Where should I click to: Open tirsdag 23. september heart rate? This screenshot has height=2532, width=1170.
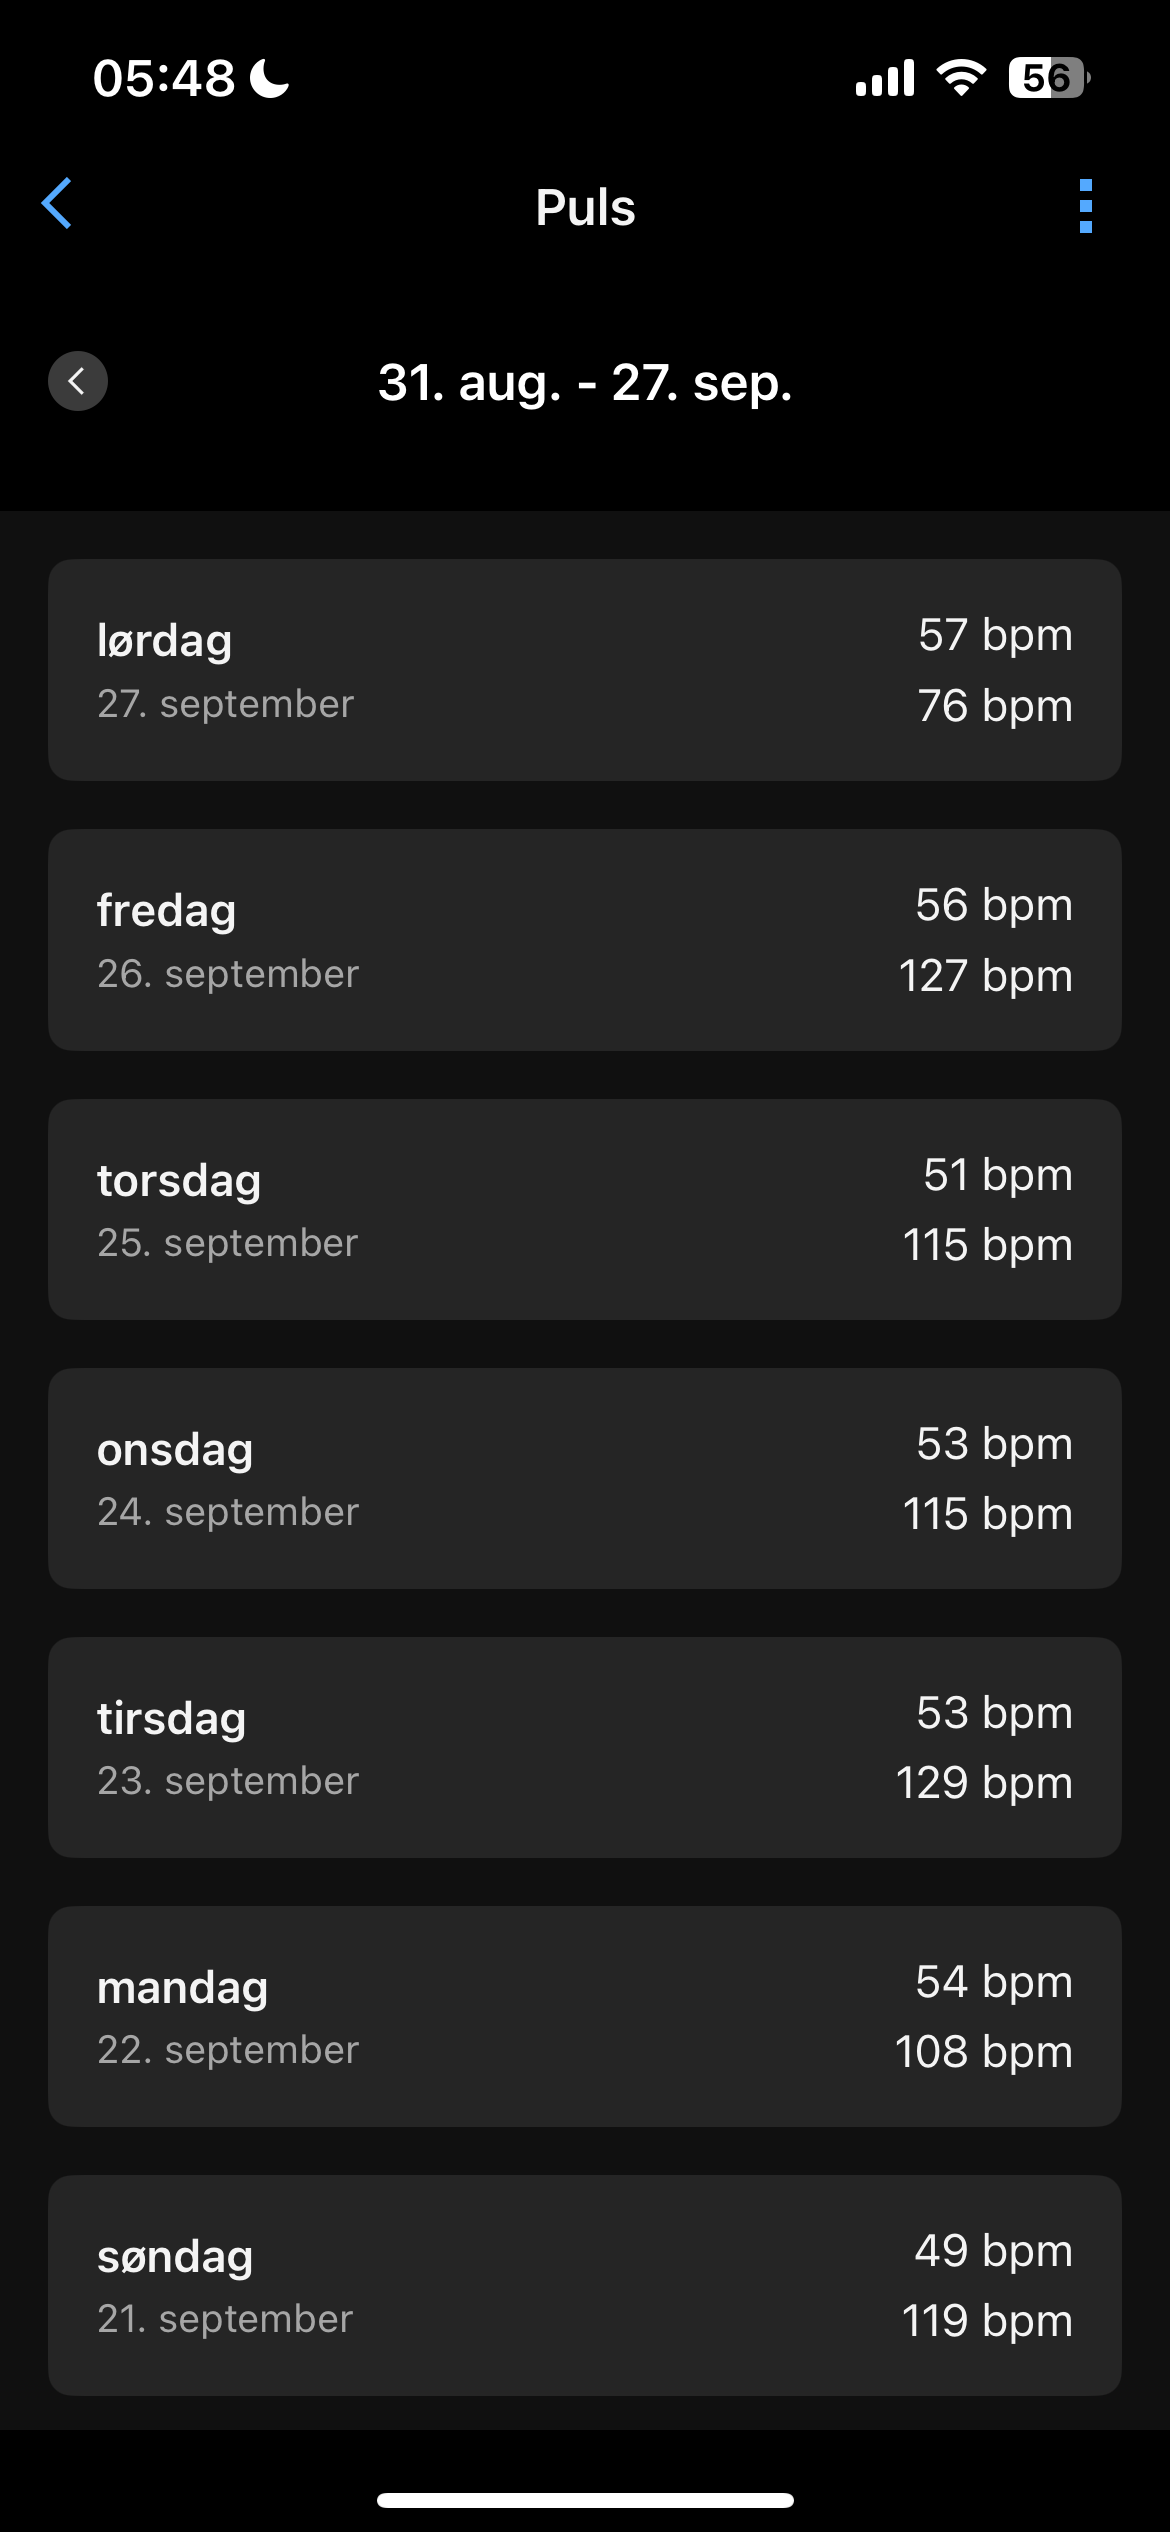pos(585,1747)
